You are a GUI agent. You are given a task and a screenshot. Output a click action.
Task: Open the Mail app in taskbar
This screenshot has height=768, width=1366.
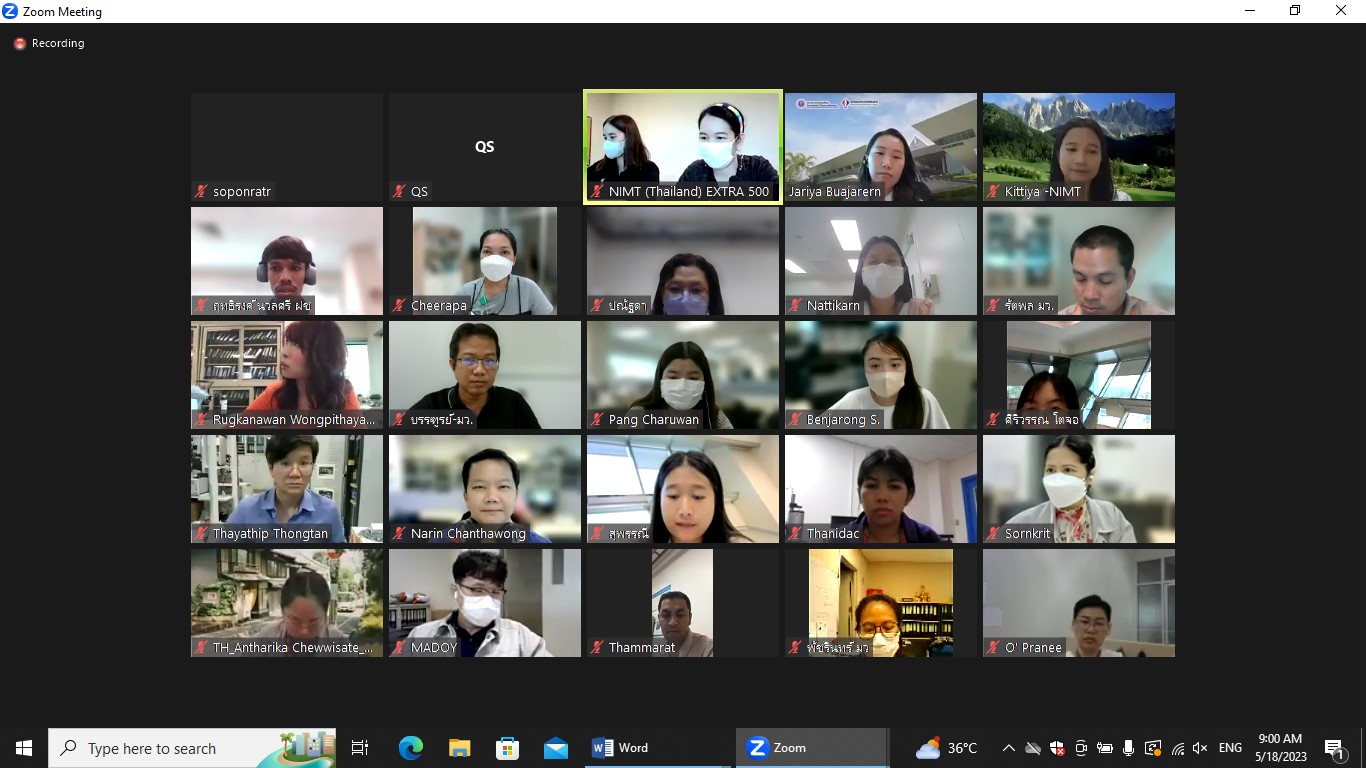pos(556,748)
